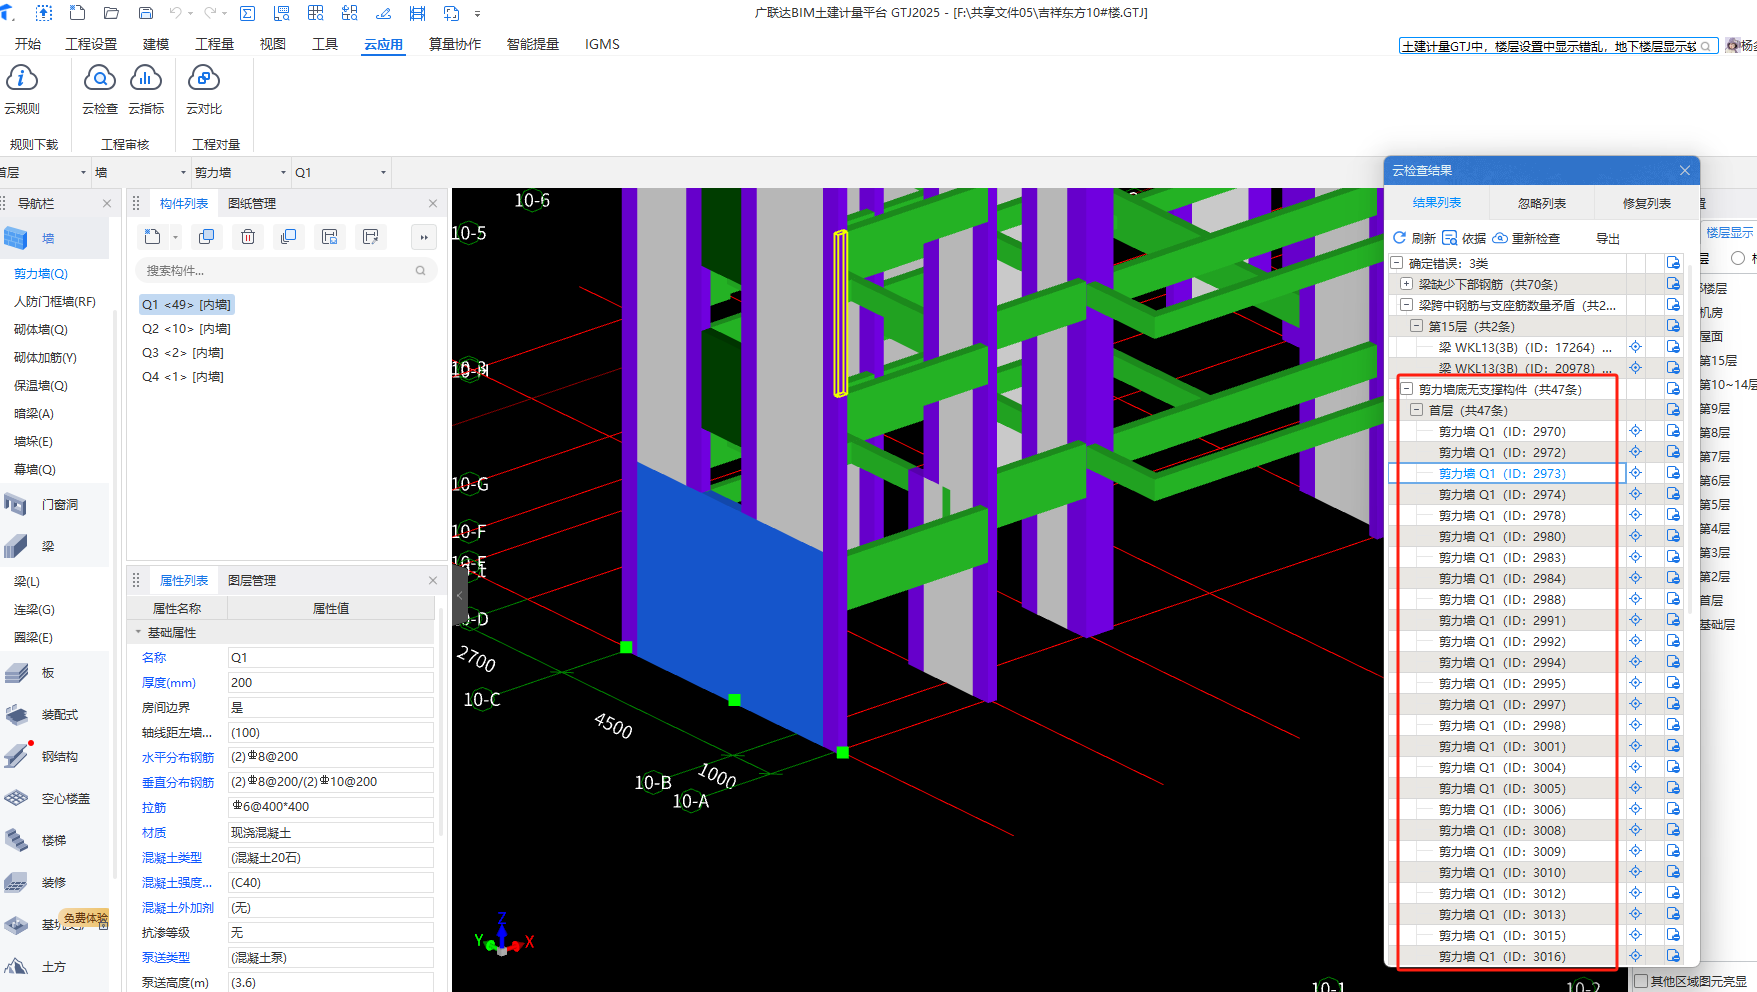Click the sigma summary calculation icon

coord(248,13)
